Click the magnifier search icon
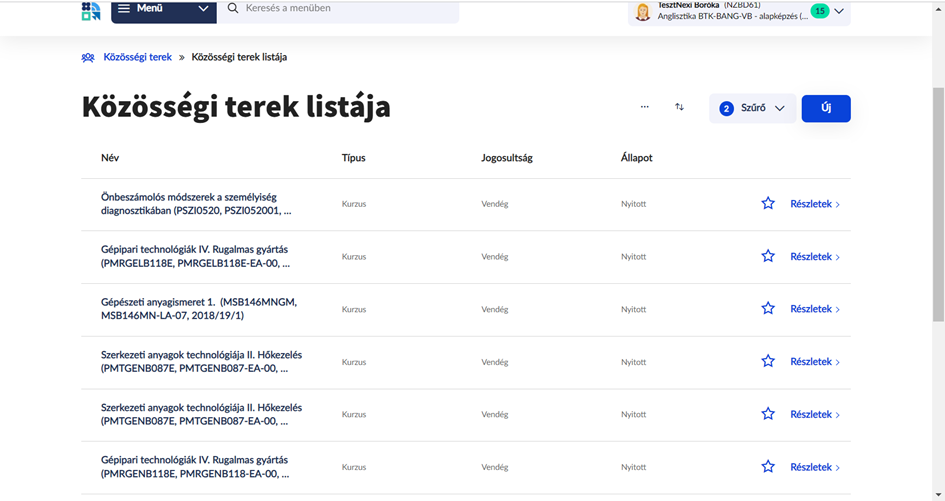 [x=233, y=9]
